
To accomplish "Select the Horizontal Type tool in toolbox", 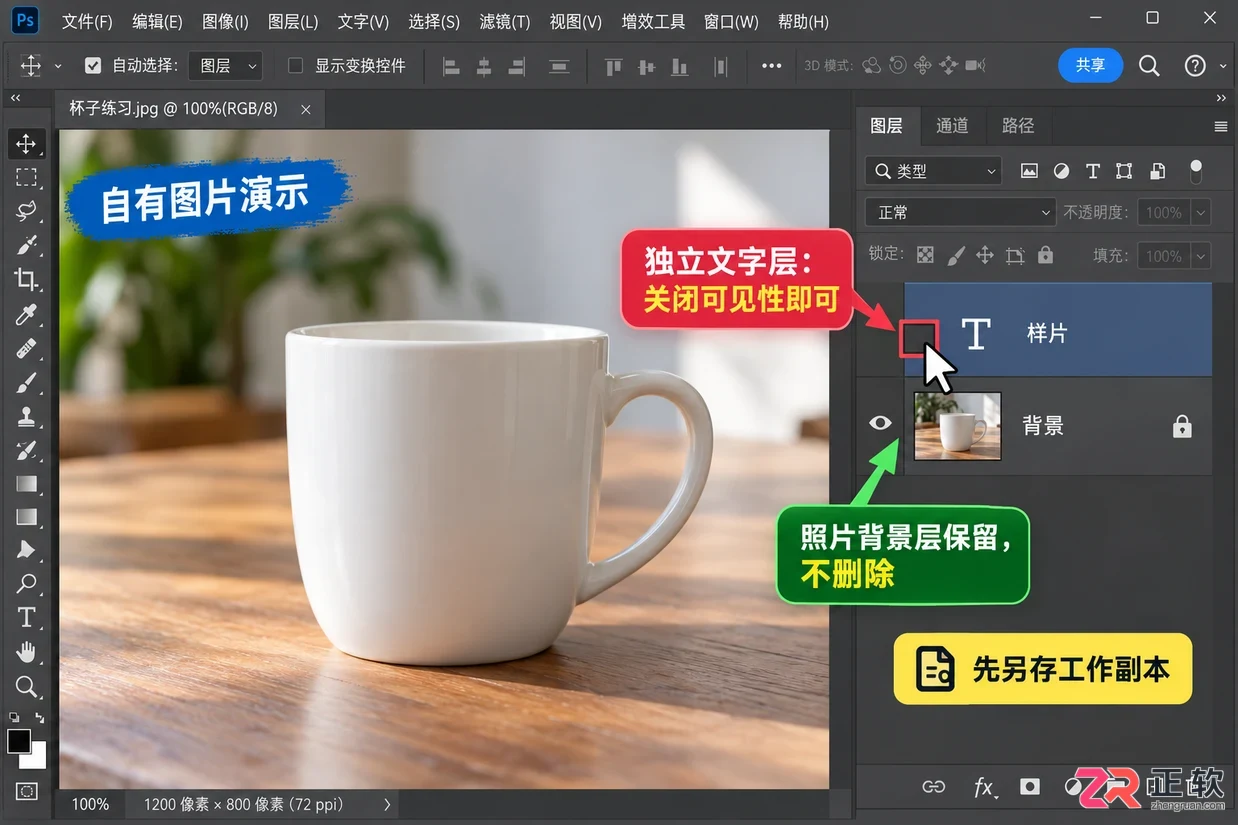I will [26, 617].
